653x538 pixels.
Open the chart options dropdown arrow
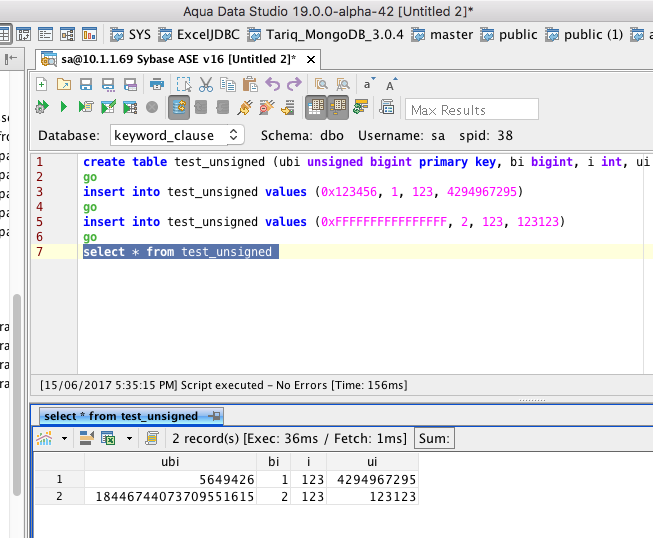pyautogui.click(x=65, y=438)
